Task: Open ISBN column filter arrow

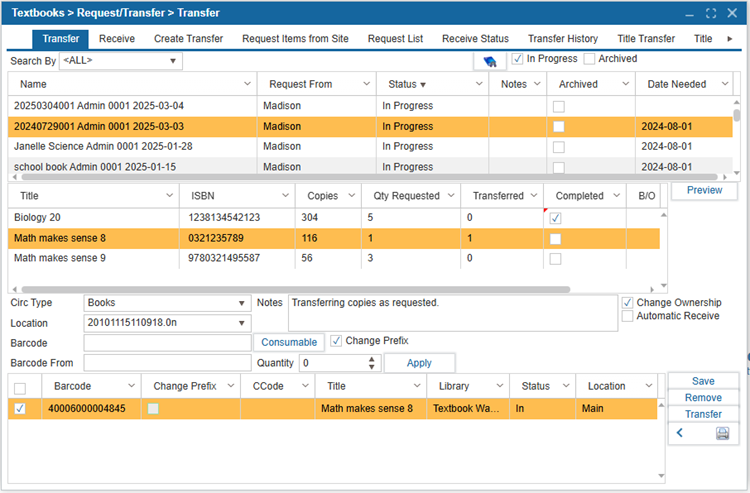Action: [285, 196]
